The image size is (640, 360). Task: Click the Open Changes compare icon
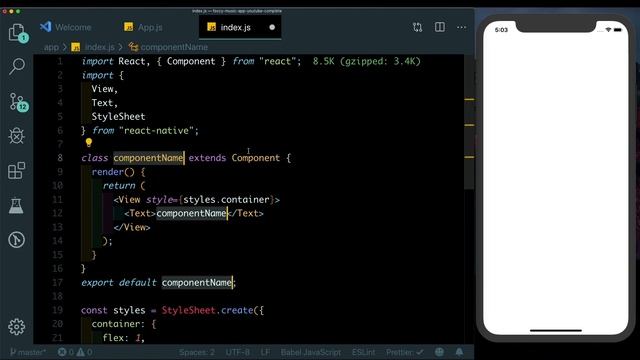tap(417, 27)
